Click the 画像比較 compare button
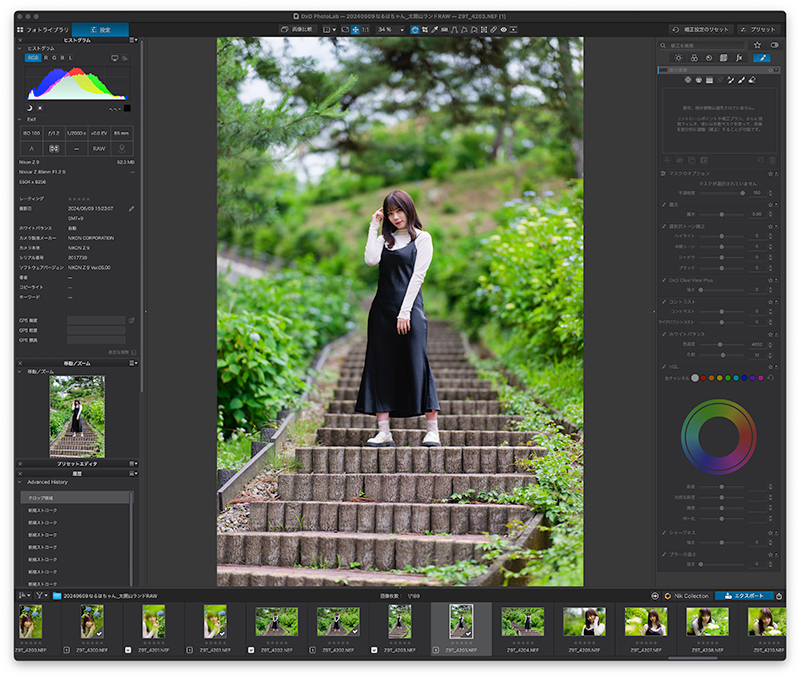Image resolution: width=800 pixels, height=678 pixels. [x=298, y=30]
